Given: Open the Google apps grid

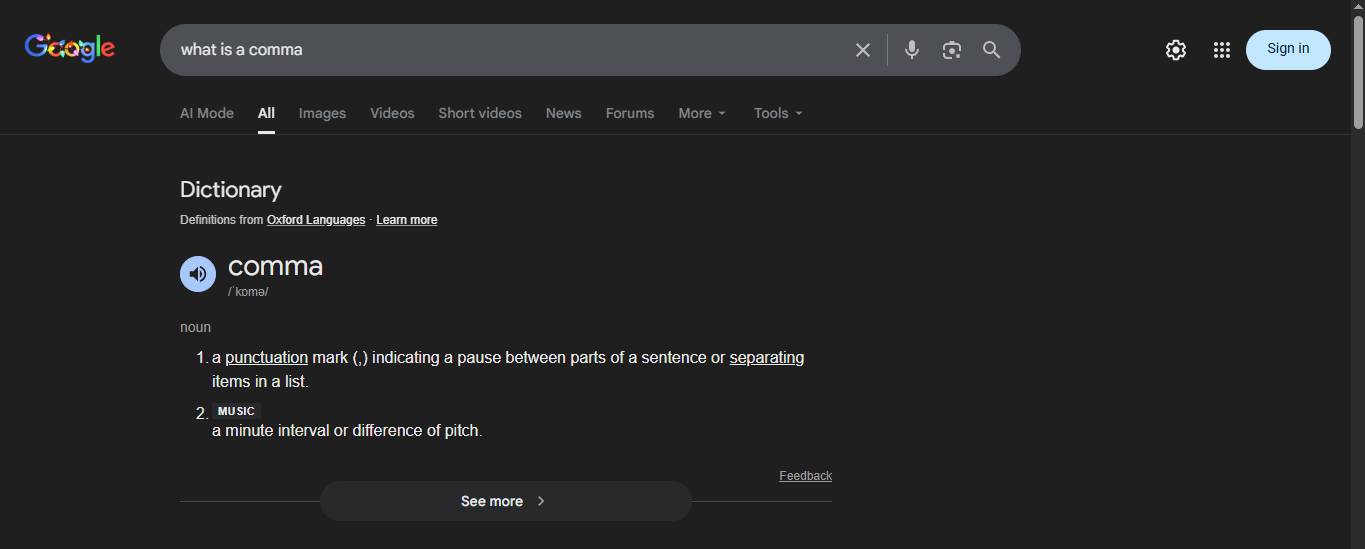Looking at the screenshot, I should (x=1221, y=50).
